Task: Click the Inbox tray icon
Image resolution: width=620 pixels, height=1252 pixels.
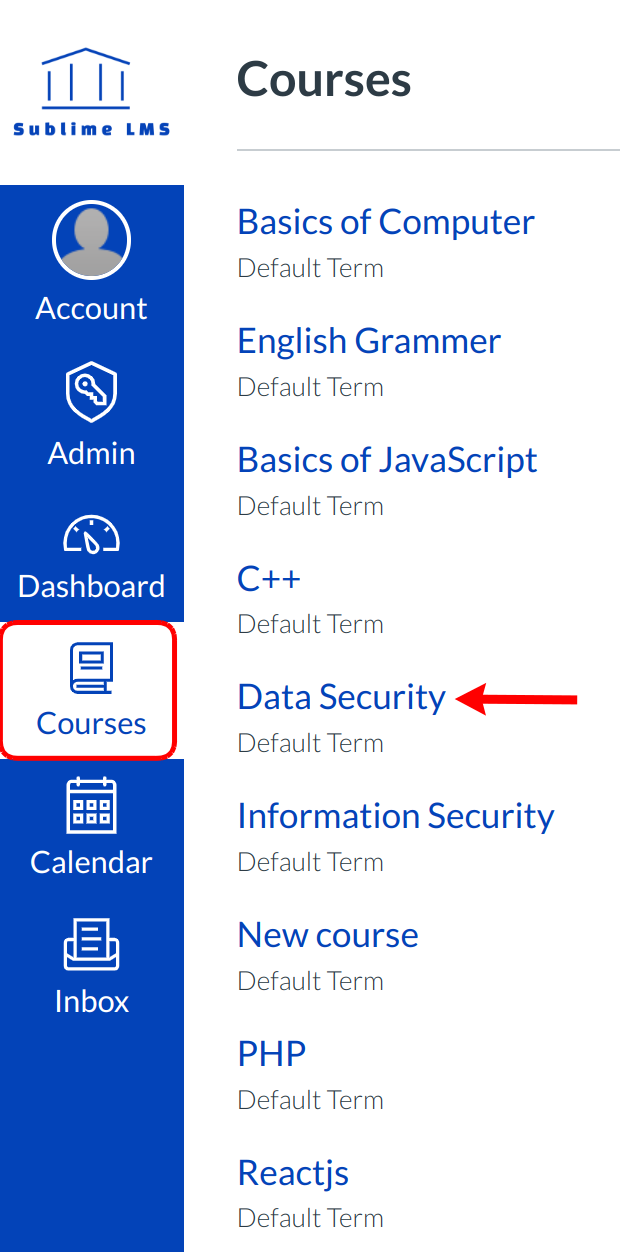Action: coord(91,945)
